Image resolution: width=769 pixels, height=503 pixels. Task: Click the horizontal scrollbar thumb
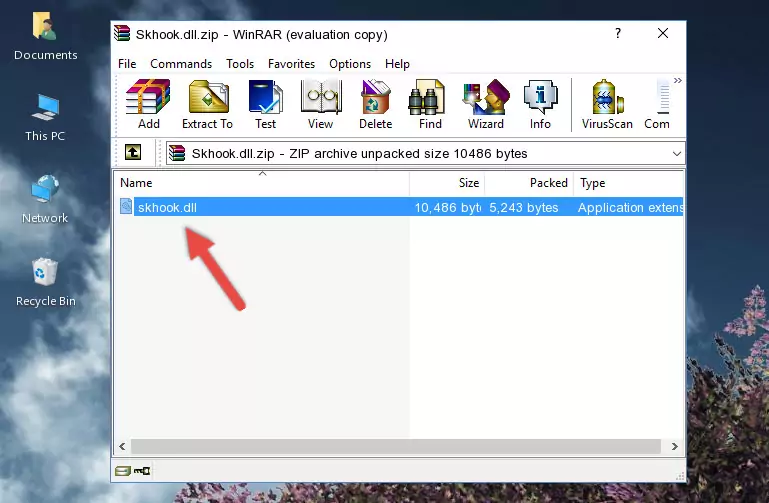click(x=396, y=446)
